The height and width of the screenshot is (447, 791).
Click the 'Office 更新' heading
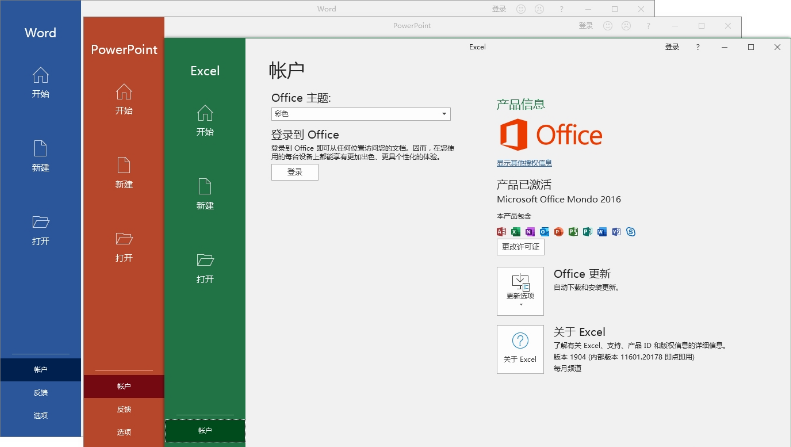tap(582, 273)
